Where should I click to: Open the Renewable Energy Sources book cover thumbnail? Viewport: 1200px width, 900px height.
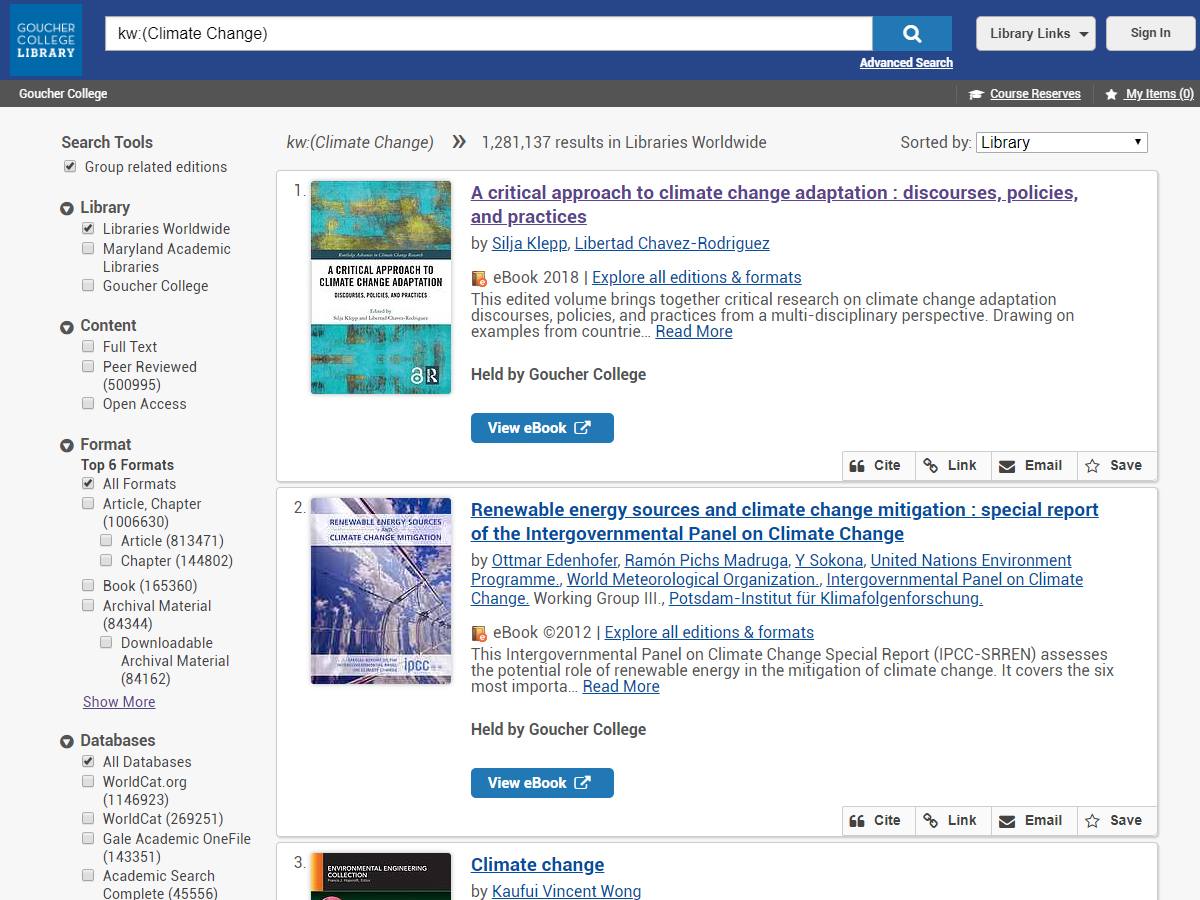click(381, 591)
